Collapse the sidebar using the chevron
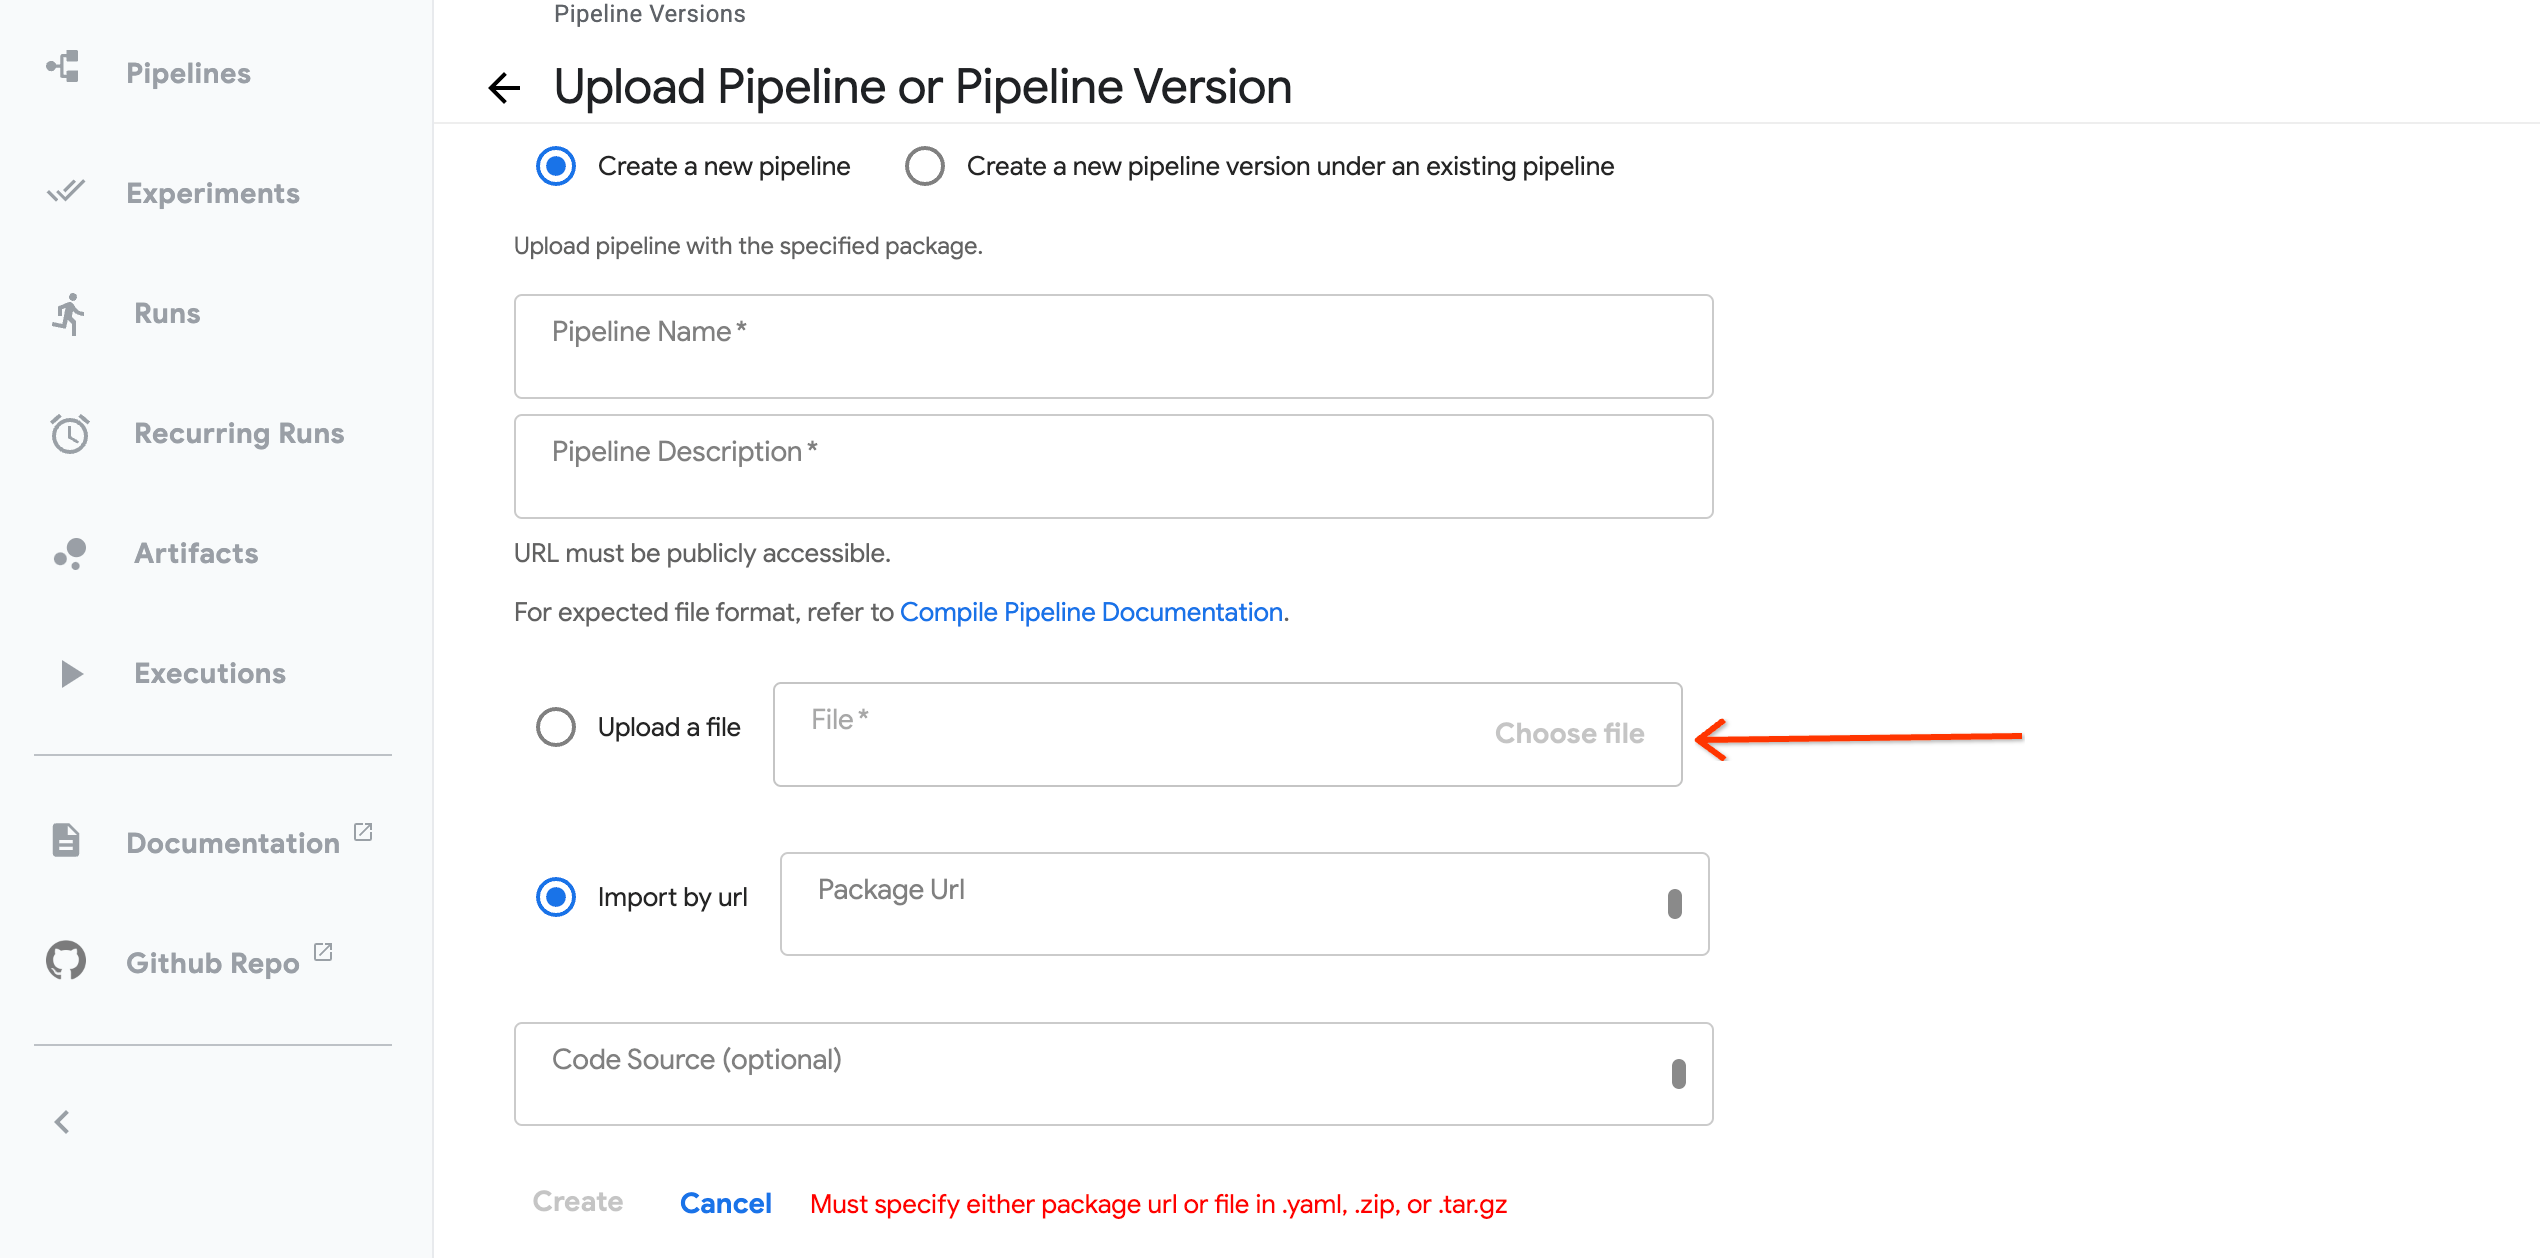 click(x=62, y=1122)
